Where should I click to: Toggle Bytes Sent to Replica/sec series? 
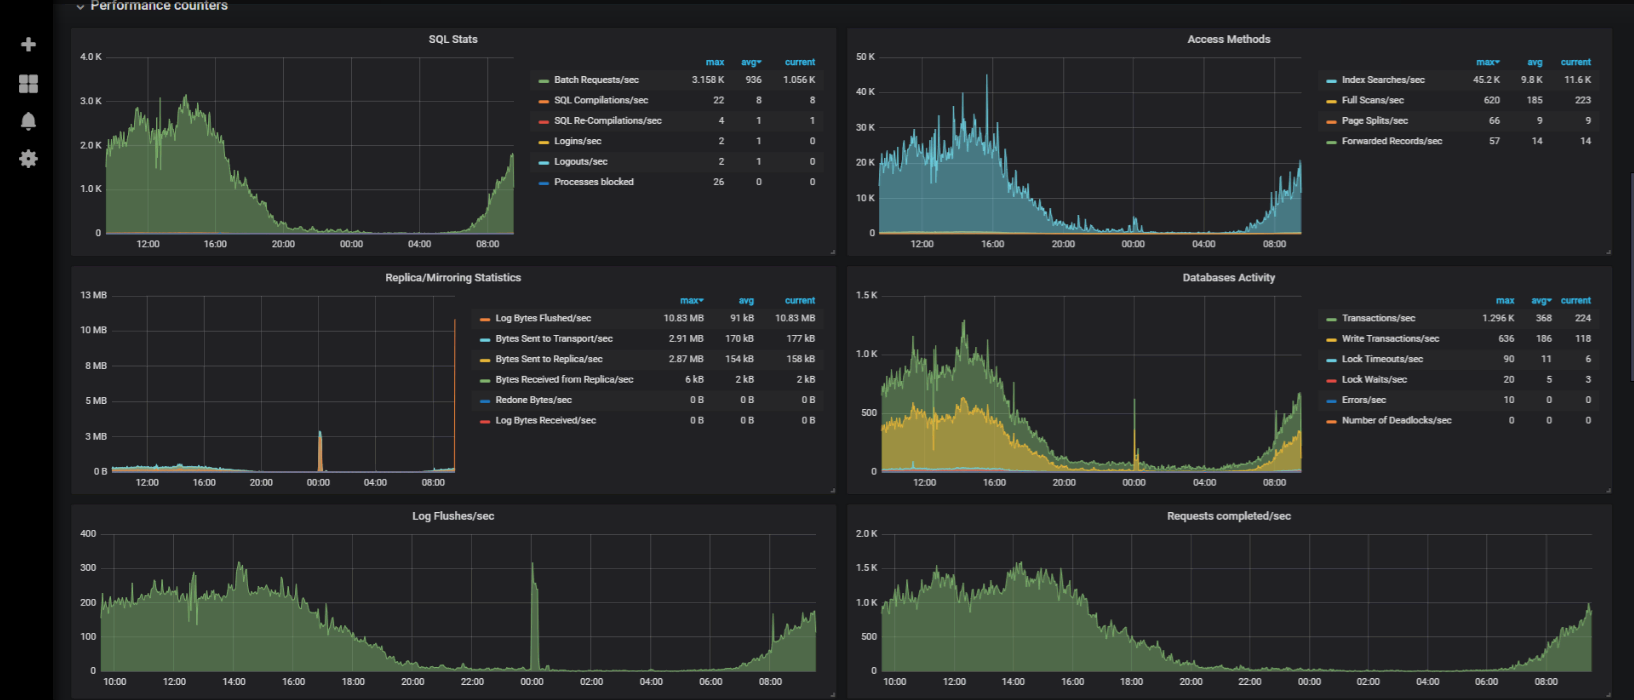pos(549,359)
